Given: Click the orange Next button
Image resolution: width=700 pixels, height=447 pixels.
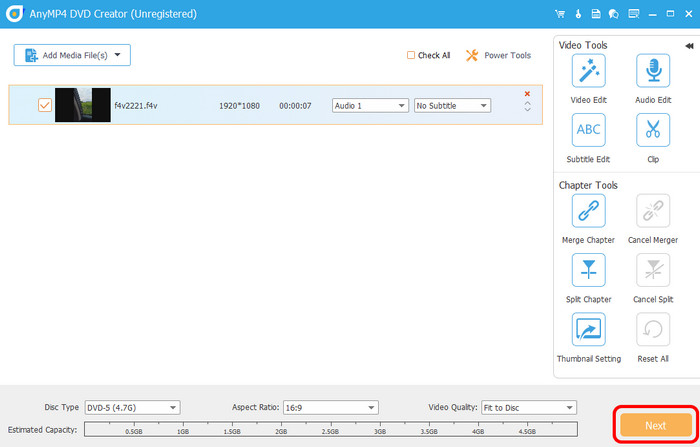Looking at the screenshot, I should 655,425.
